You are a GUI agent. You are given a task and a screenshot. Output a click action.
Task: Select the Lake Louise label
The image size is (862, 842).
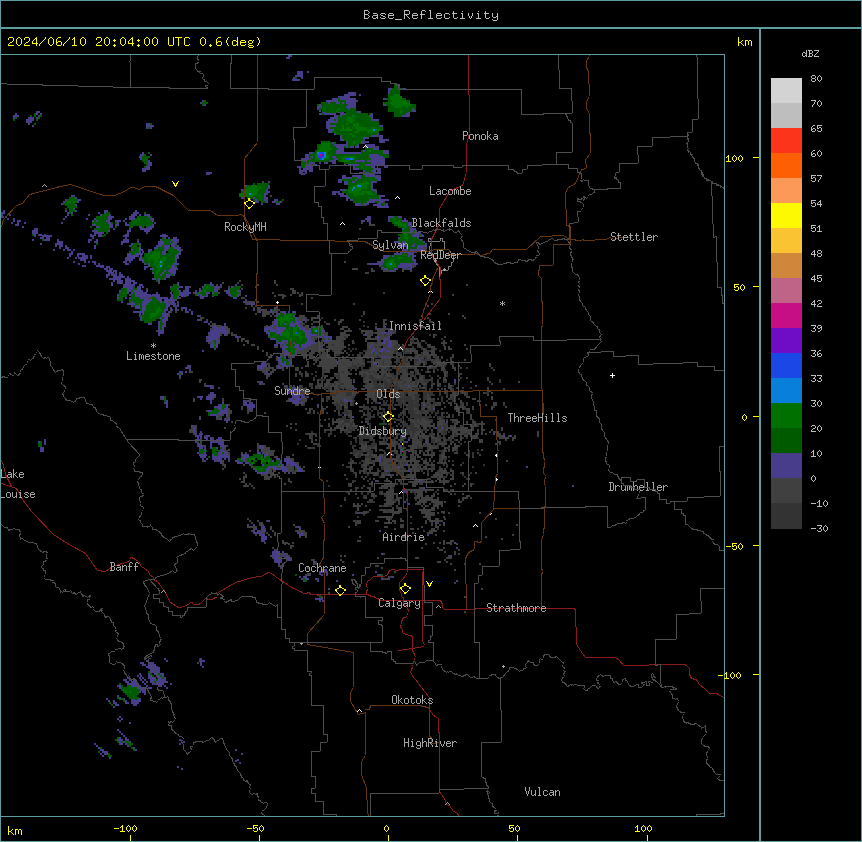pos(18,484)
